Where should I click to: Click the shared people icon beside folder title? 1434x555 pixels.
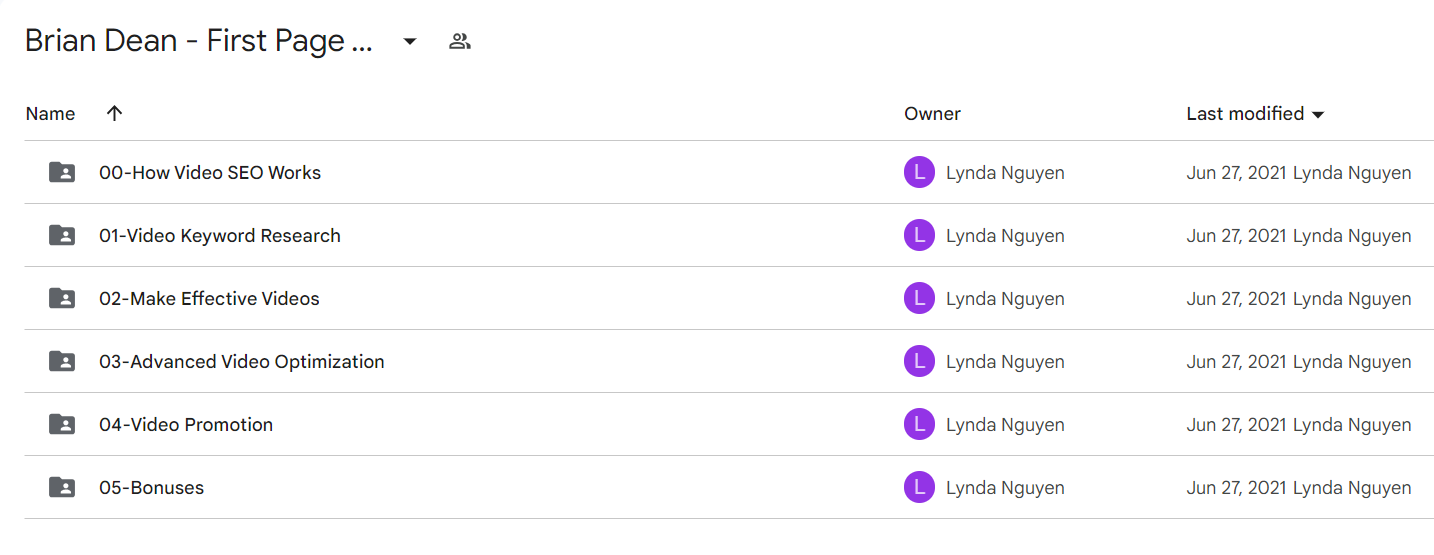pyautogui.click(x=460, y=41)
